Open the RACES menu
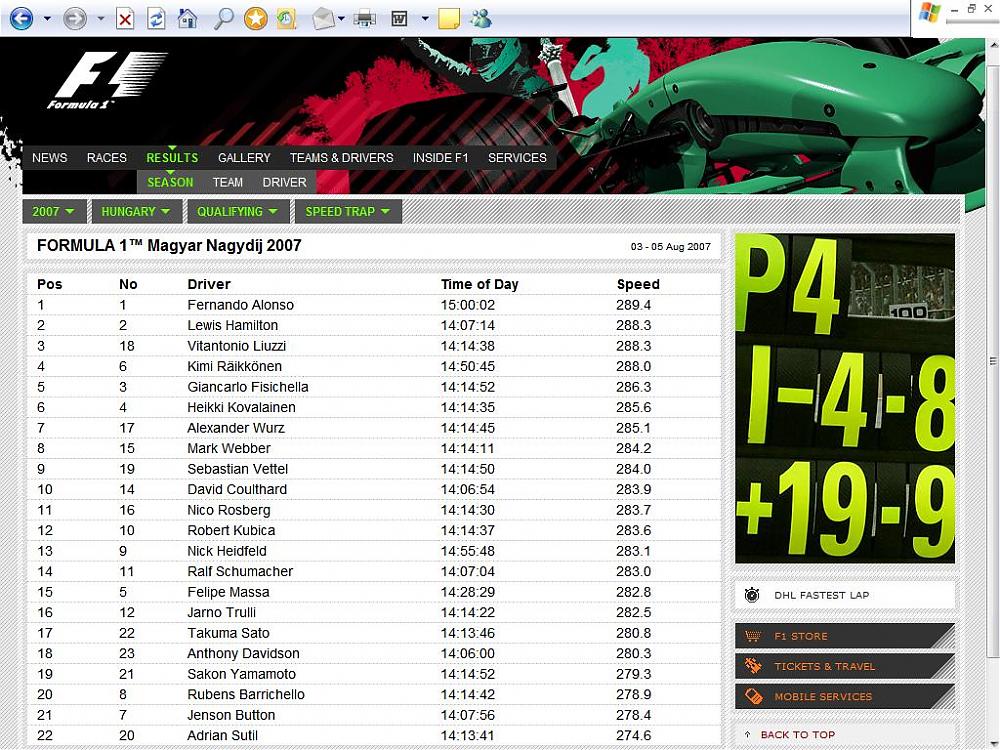This screenshot has height=750, width=1000. tap(107, 158)
